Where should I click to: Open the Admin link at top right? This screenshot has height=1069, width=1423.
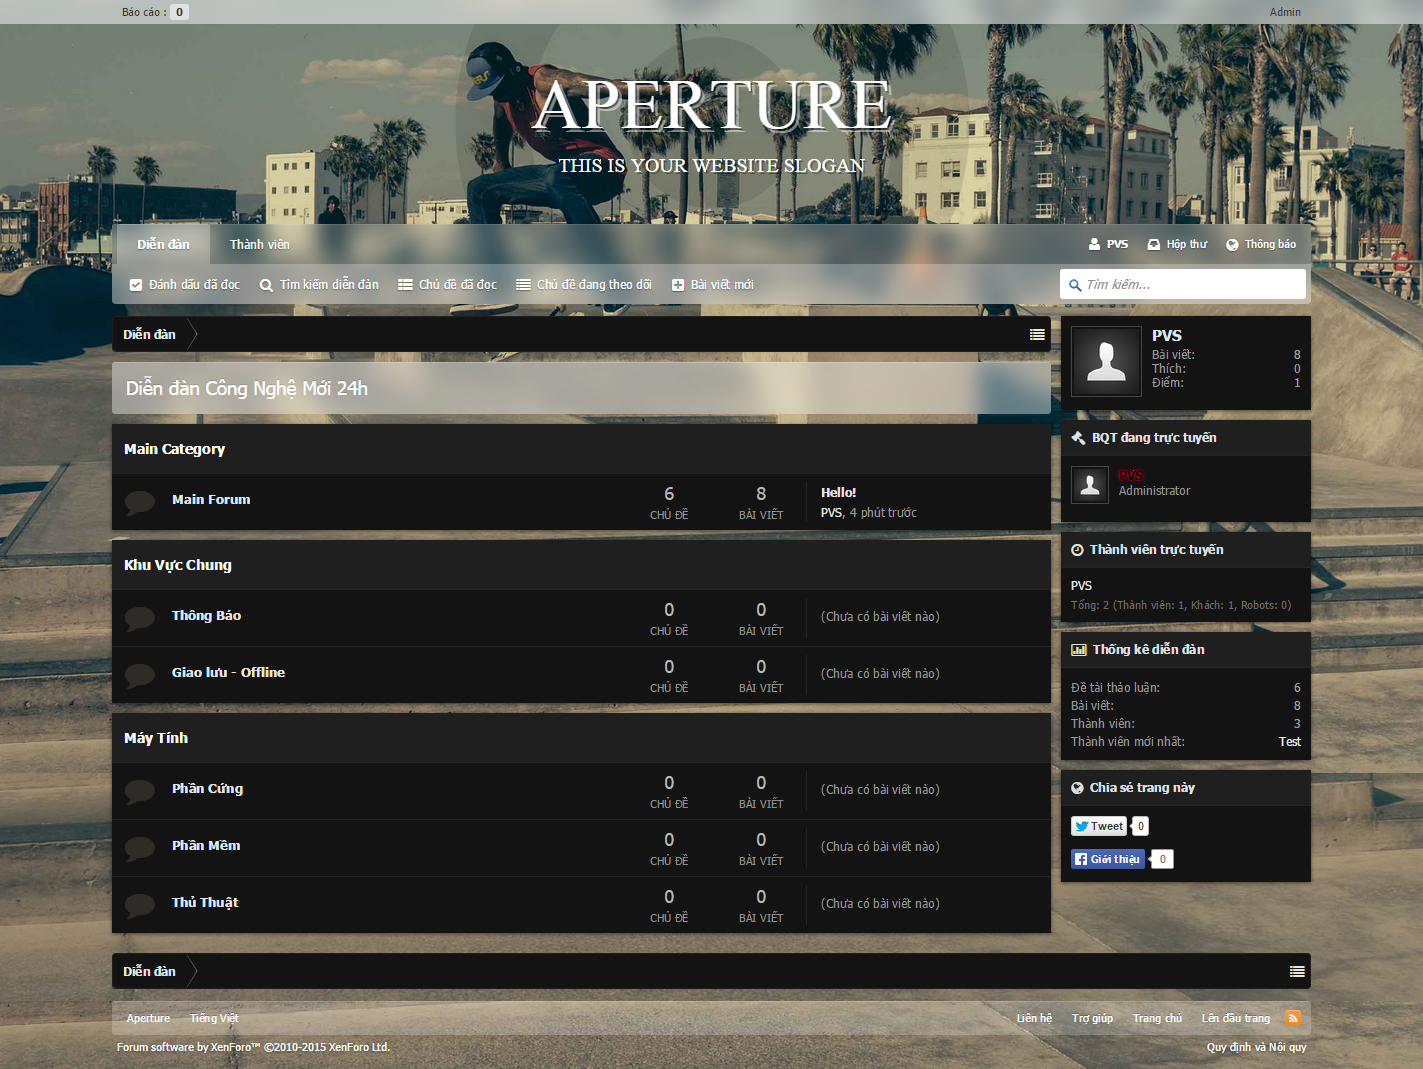[1285, 12]
